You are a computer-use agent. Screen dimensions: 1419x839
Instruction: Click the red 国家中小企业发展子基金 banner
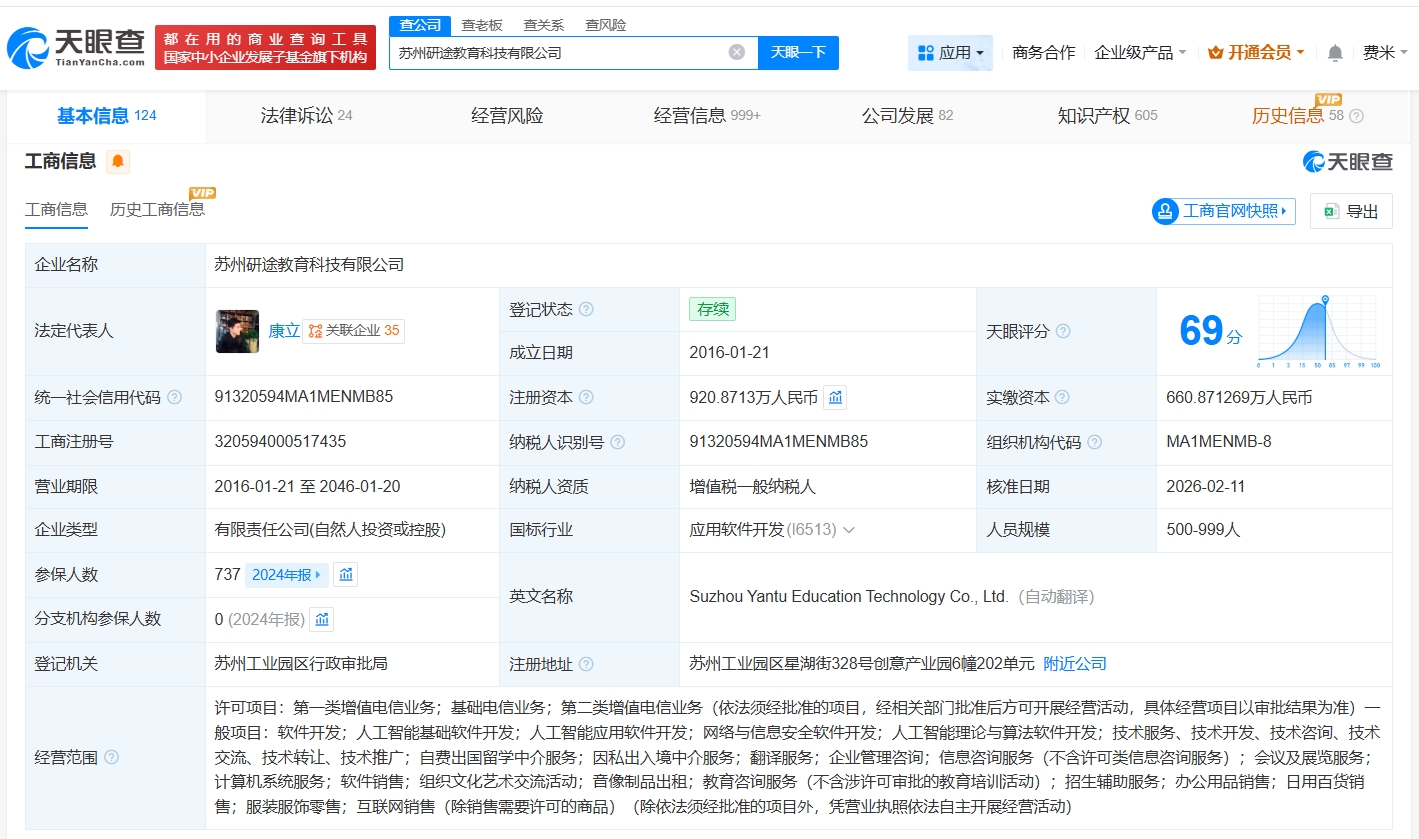click(x=265, y=47)
